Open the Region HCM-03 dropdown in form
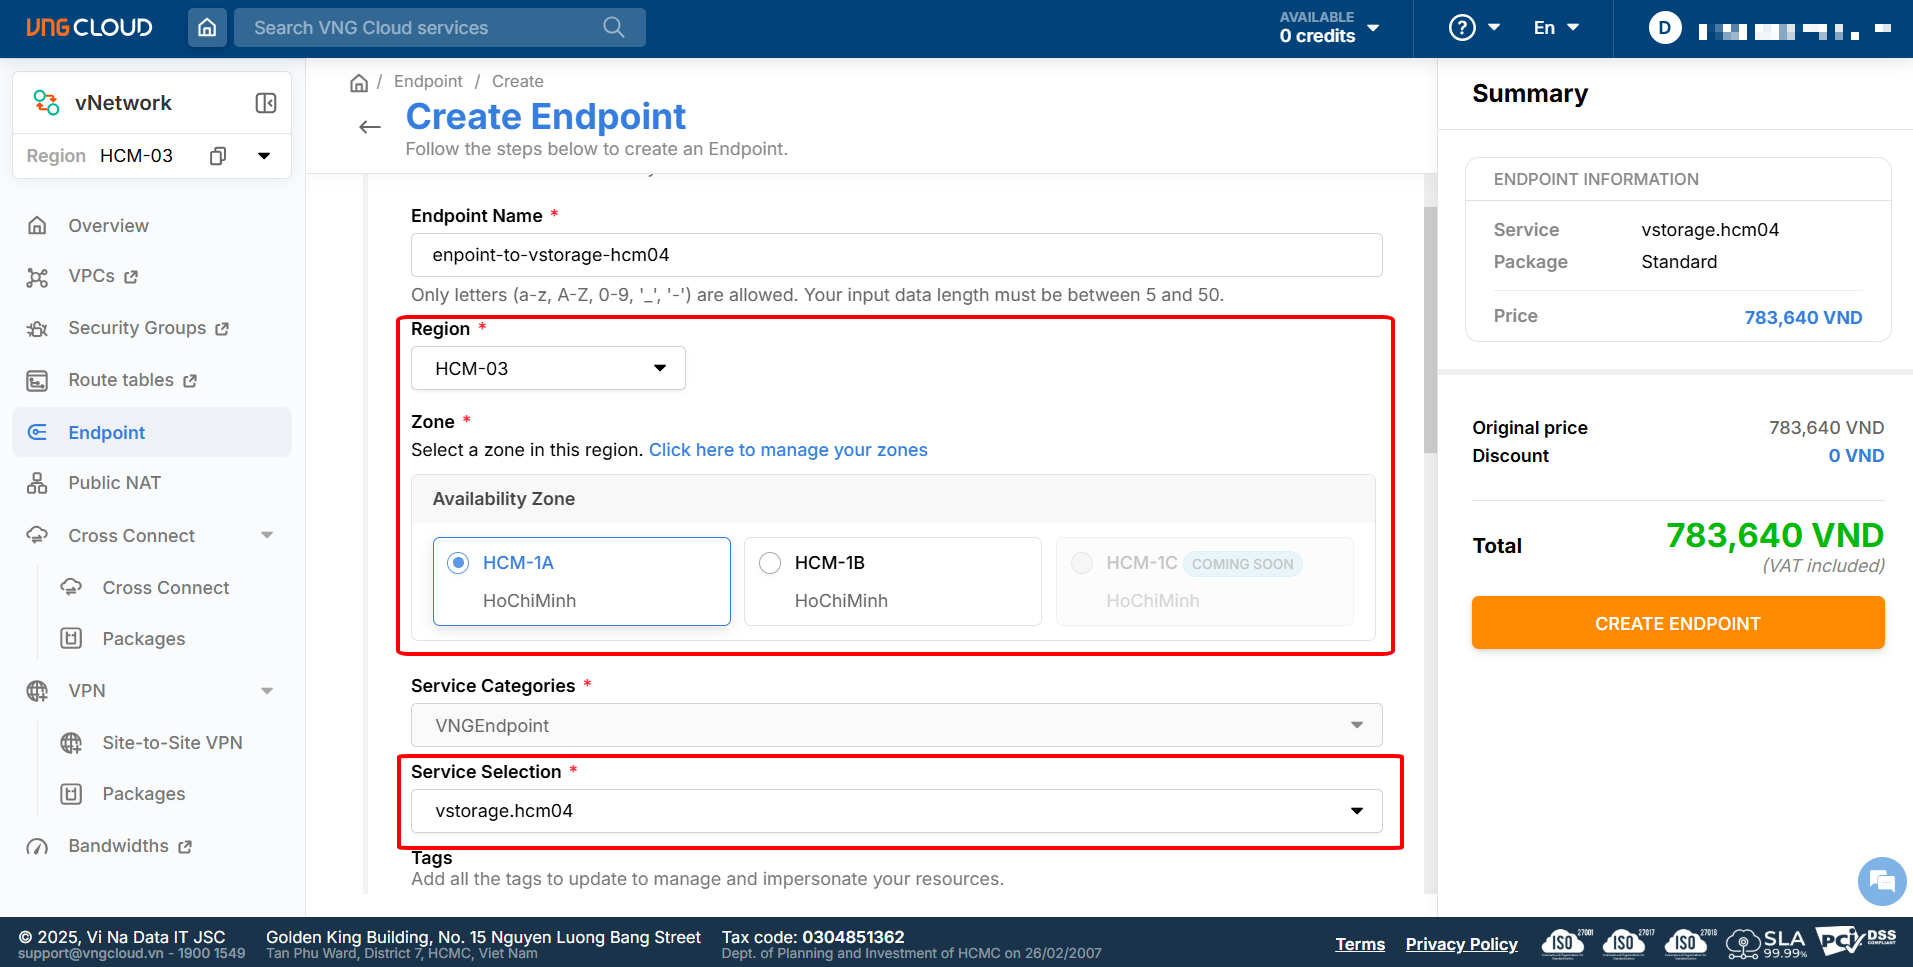This screenshot has width=1913, height=967. (x=548, y=369)
